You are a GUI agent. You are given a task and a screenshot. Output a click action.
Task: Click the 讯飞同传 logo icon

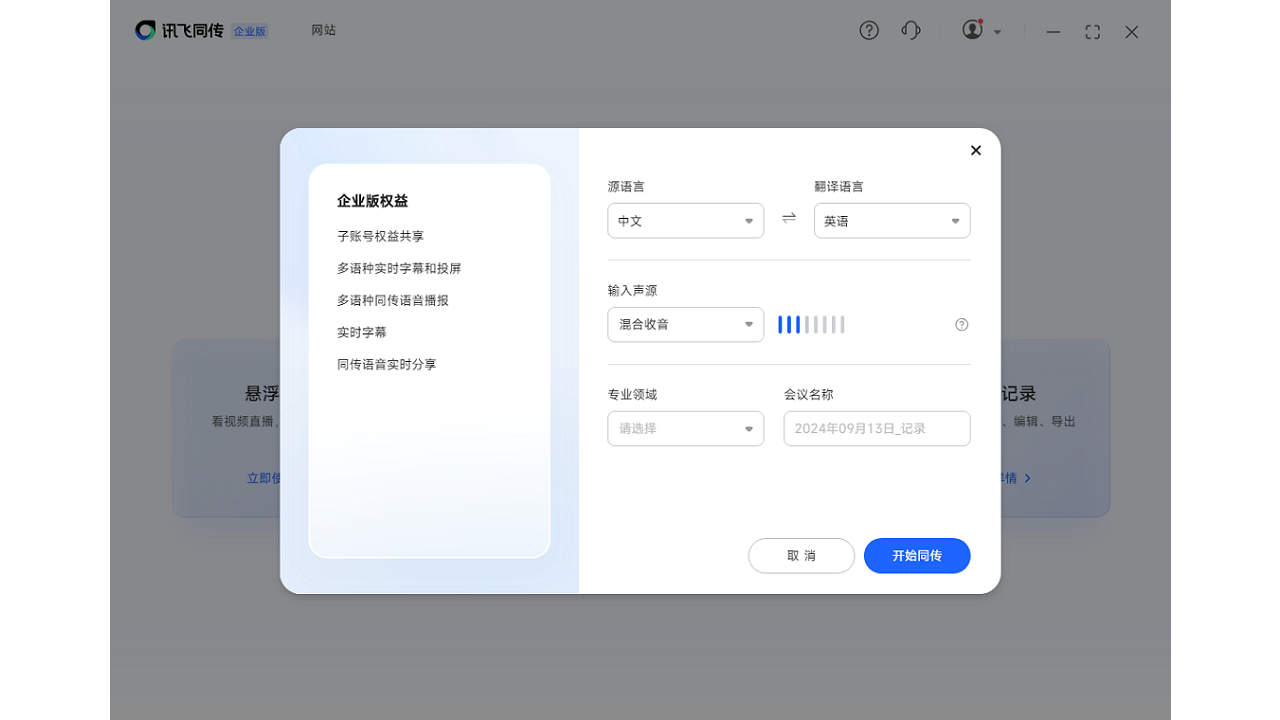(x=144, y=30)
